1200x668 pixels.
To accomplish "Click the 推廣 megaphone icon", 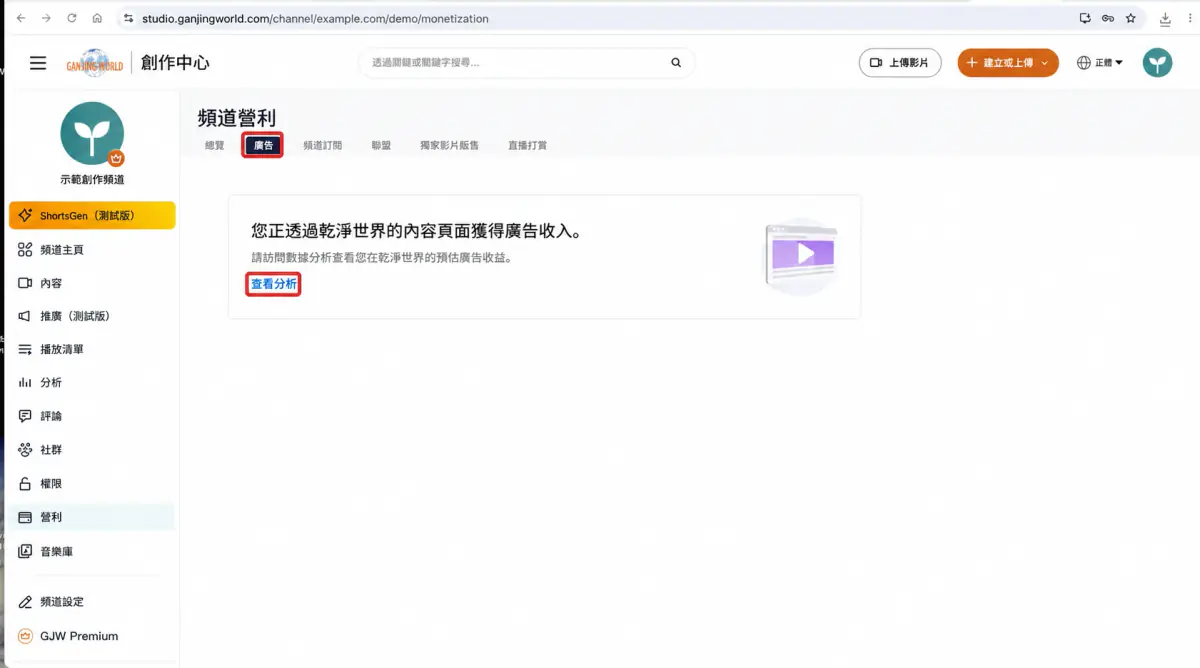I will point(25,316).
